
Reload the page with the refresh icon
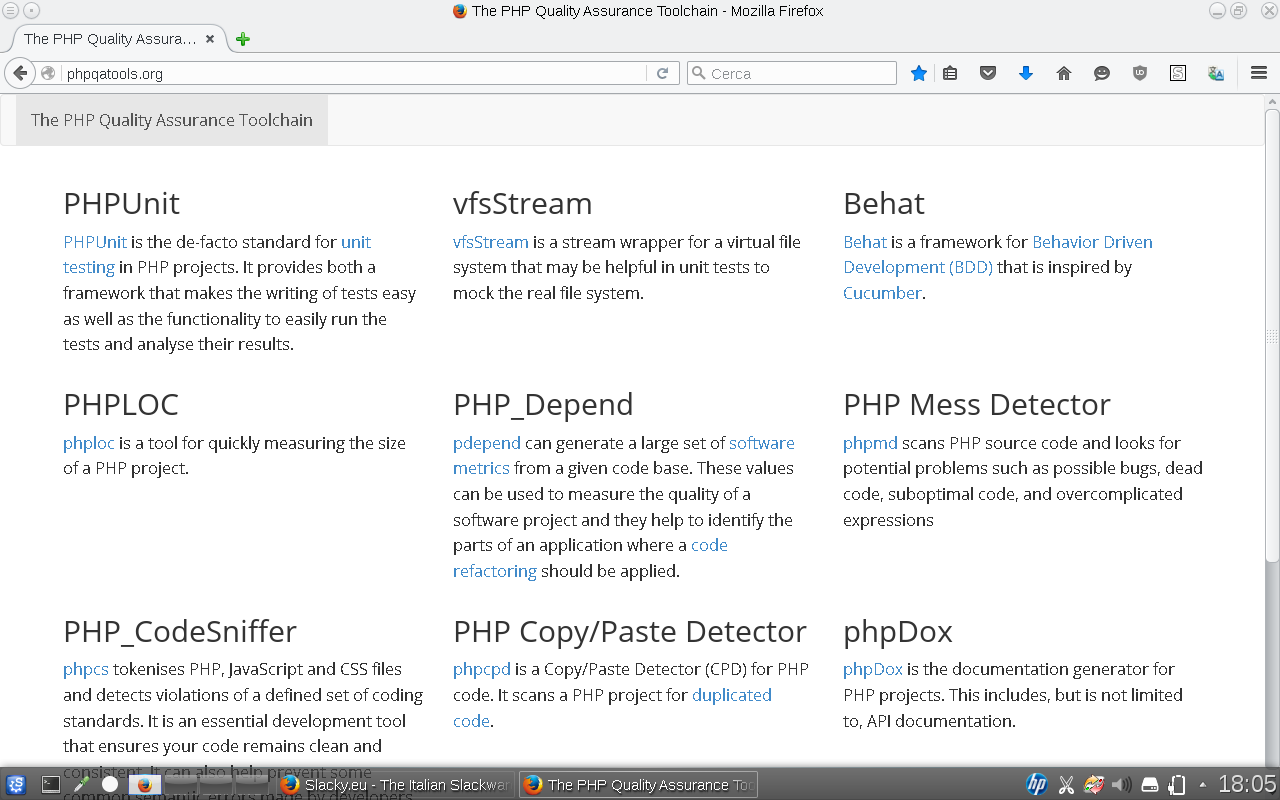[x=662, y=73]
